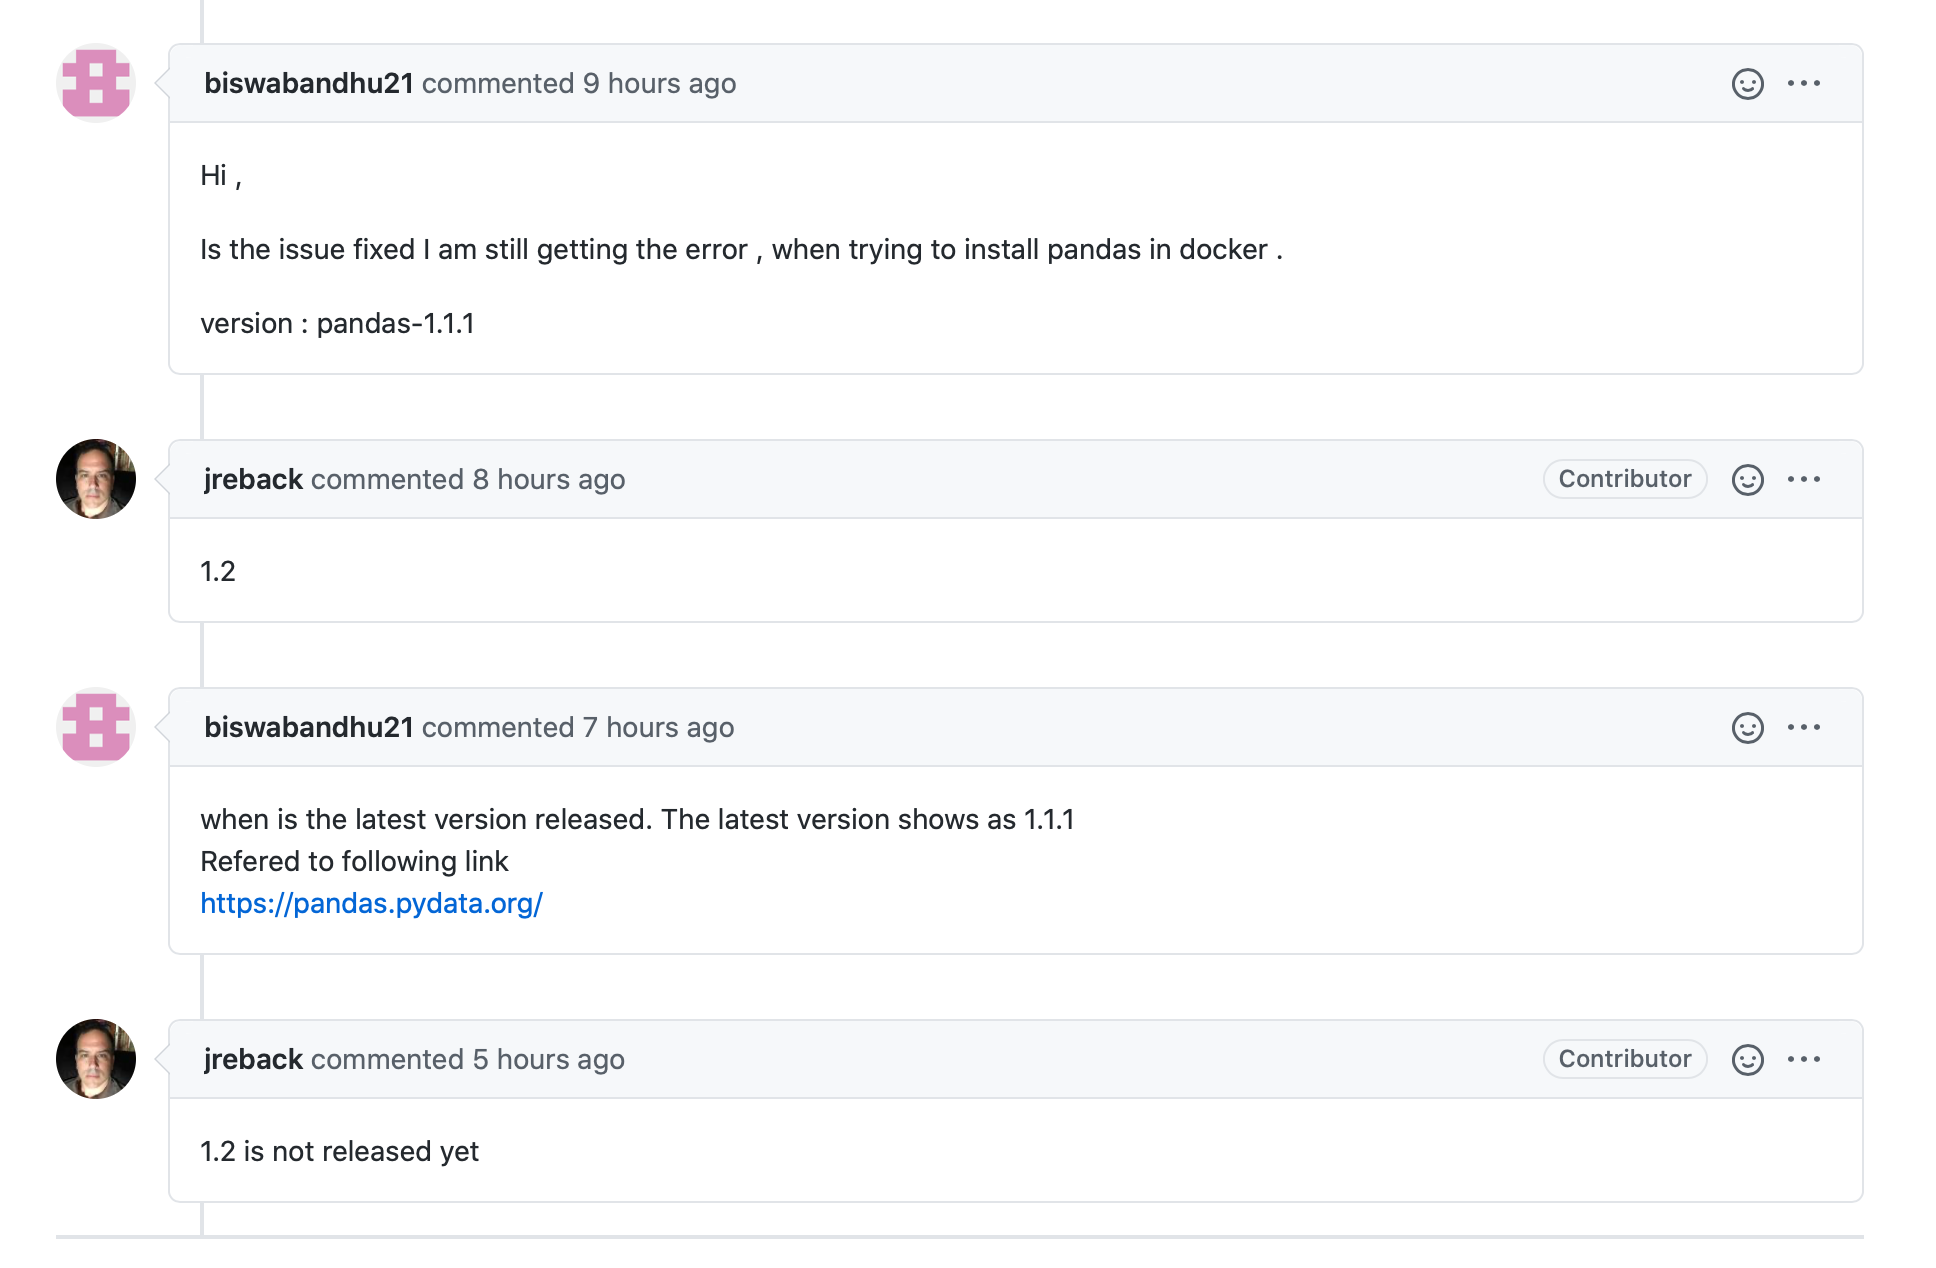Add reaction to biswabandhu21's 7 hours ago comment
1936x1268 pixels.
tap(1747, 728)
